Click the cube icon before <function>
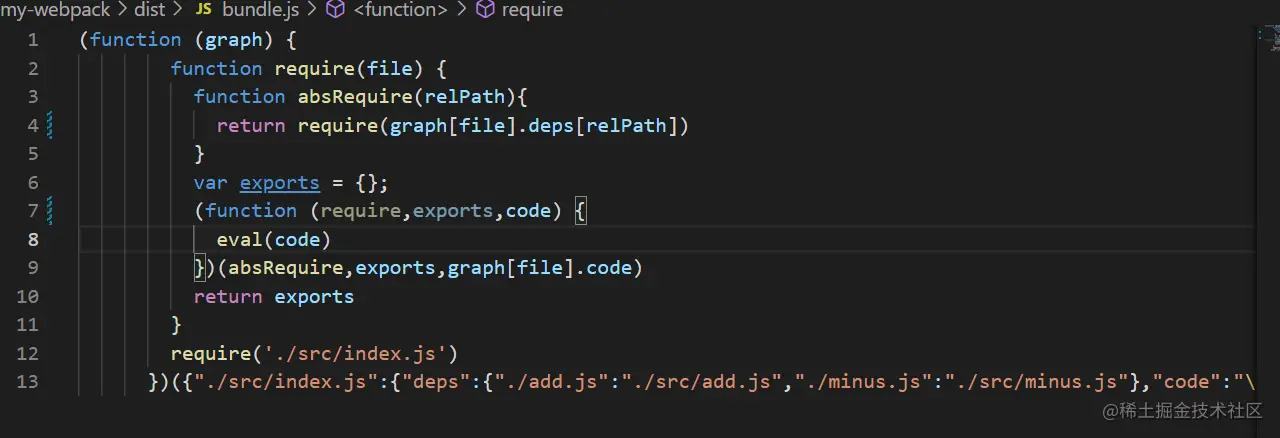 [336, 10]
